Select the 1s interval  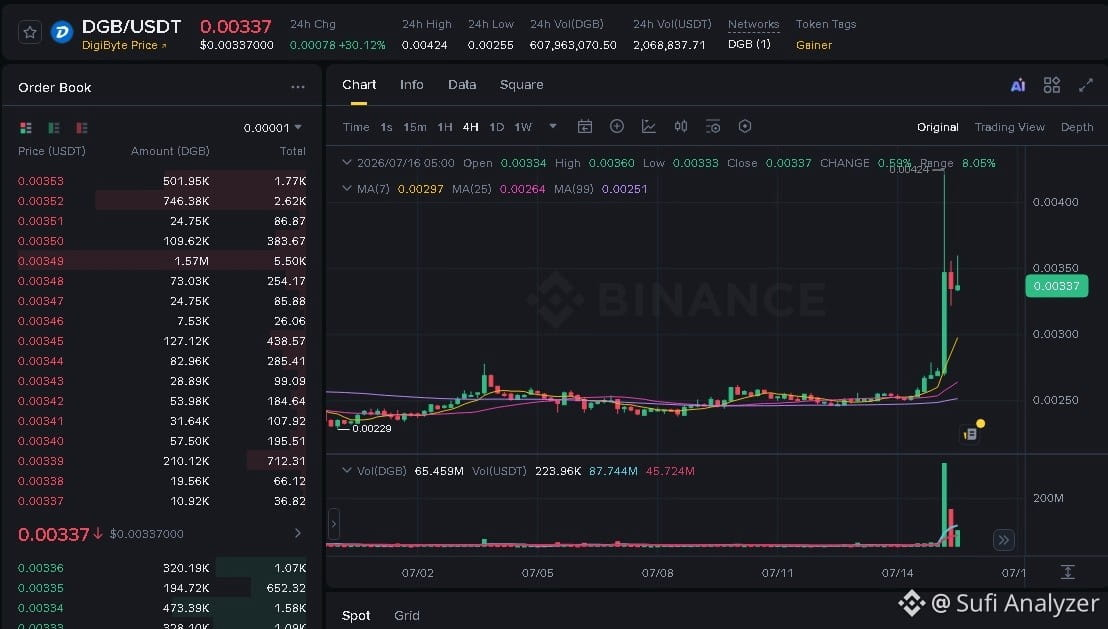click(386, 127)
